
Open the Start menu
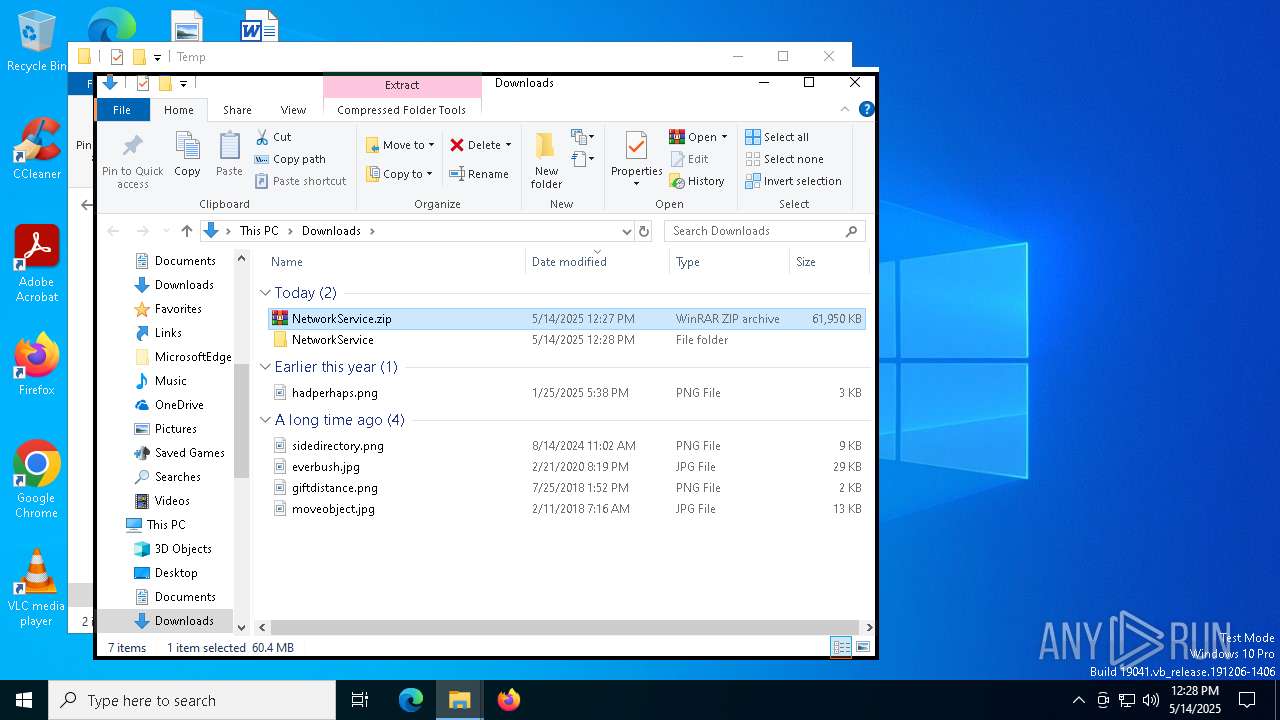tap(24, 700)
